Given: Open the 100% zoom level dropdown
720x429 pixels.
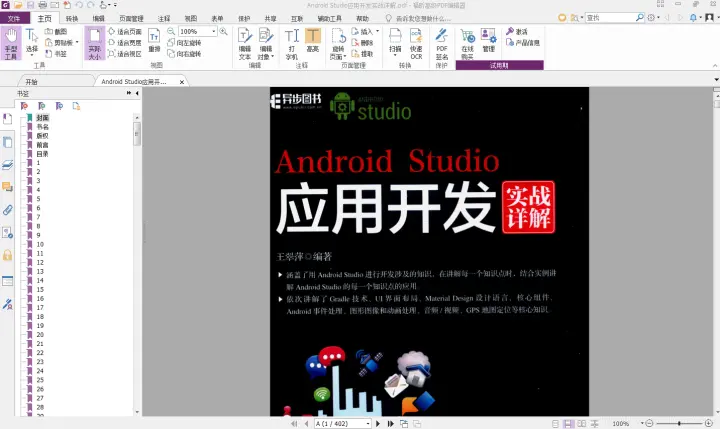Looking at the screenshot, I should point(214,31).
